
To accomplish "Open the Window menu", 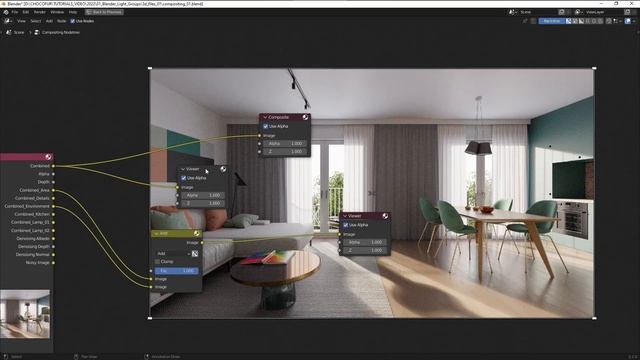I will pyautogui.click(x=57, y=12).
